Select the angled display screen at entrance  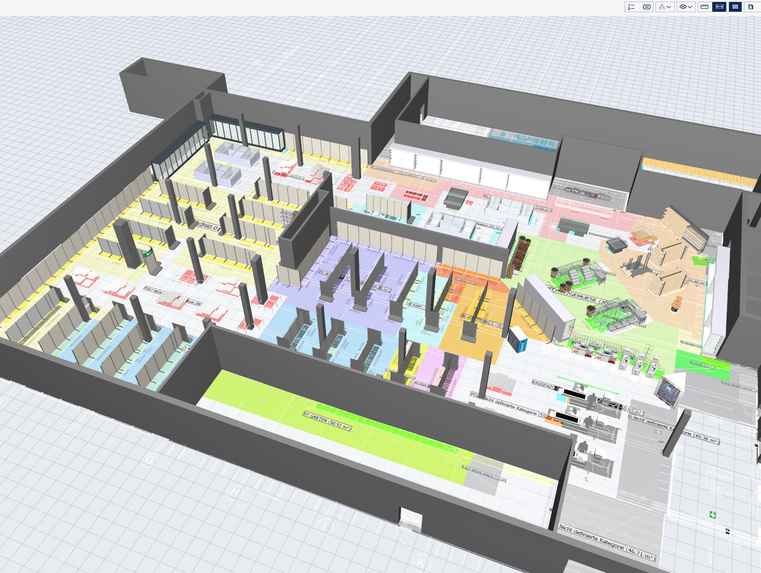[x=668, y=391]
